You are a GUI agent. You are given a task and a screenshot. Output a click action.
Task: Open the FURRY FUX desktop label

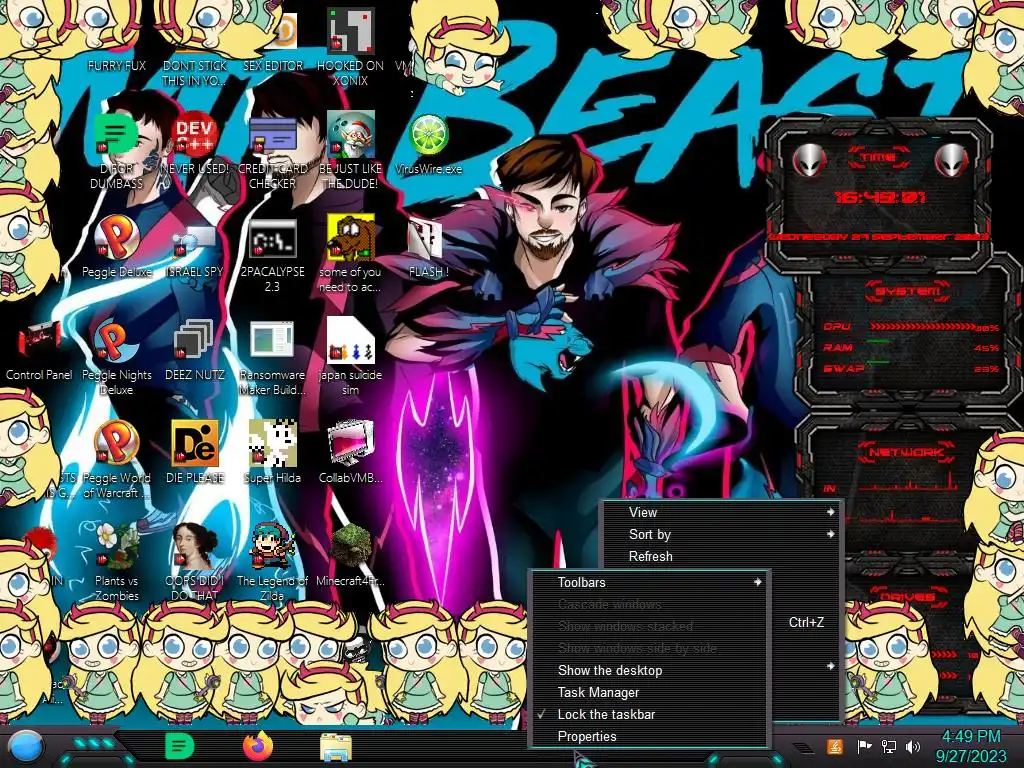click(x=117, y=66)
